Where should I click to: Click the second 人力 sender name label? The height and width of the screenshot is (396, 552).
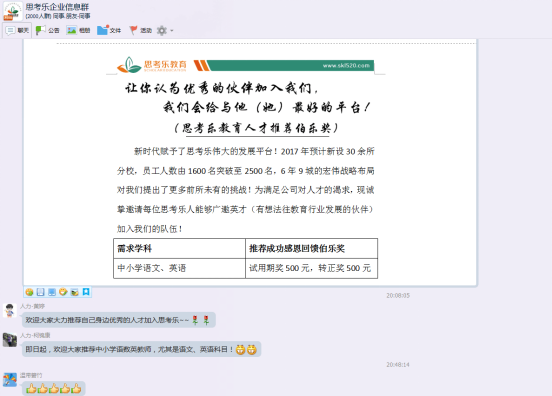[x=35, y=335]
